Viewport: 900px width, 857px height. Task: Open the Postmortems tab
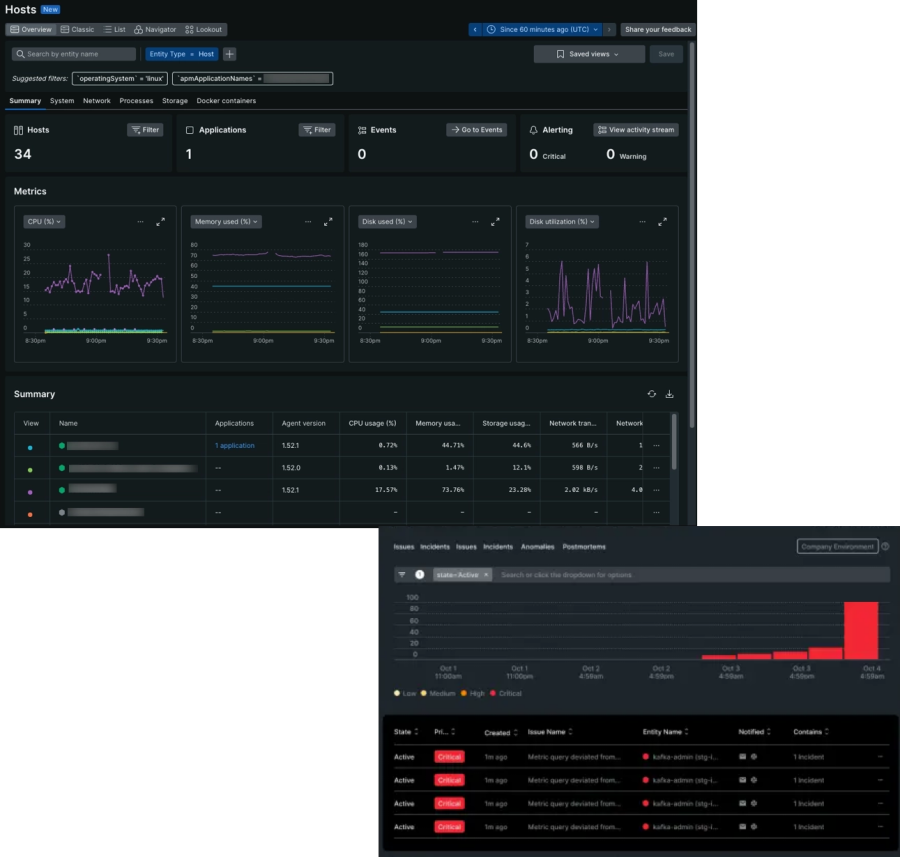coord(584,547)
